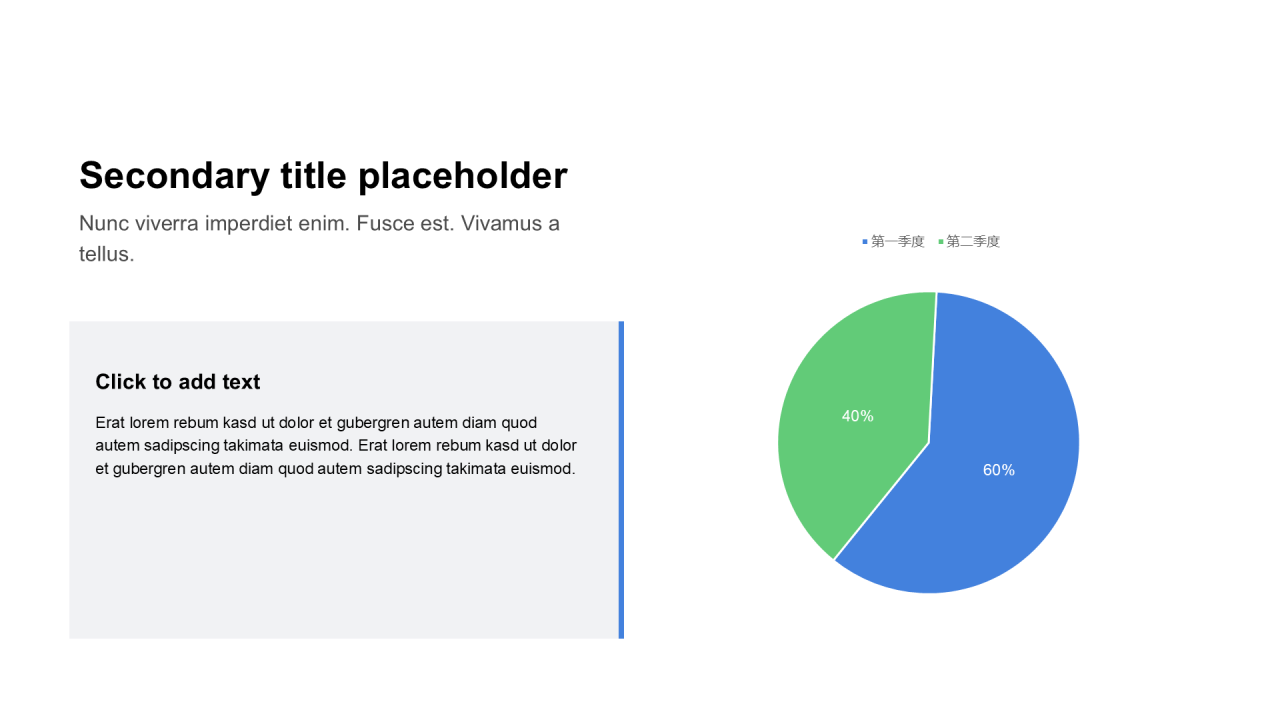The image size is (1280, 720).
Task: Click the word "placeholder" in the title
Action: click(462, 176)
